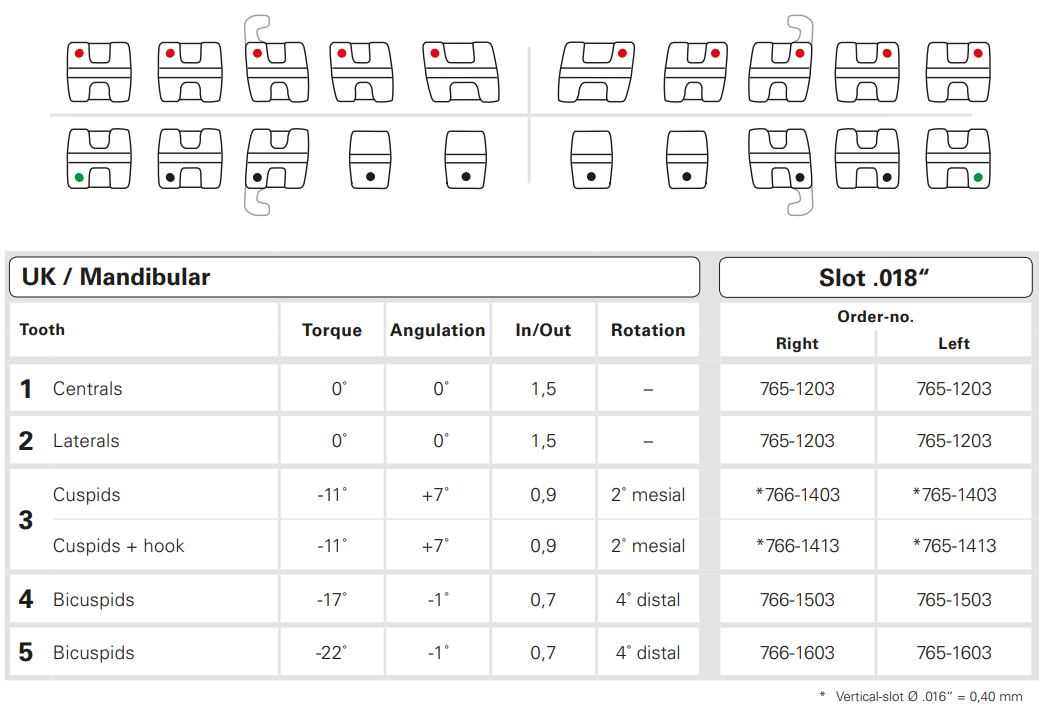Image resolution: width=1049 pixels, height=718 pixels.
Task: Click the Left order-no. subheader
Action: tap(954, 343)
